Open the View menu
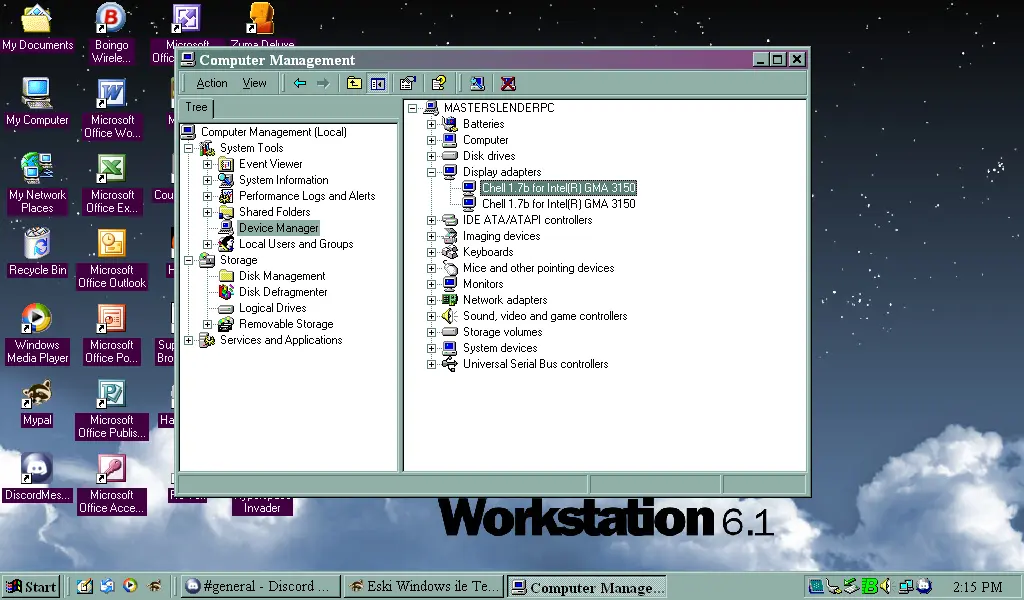 click(254, 83)
